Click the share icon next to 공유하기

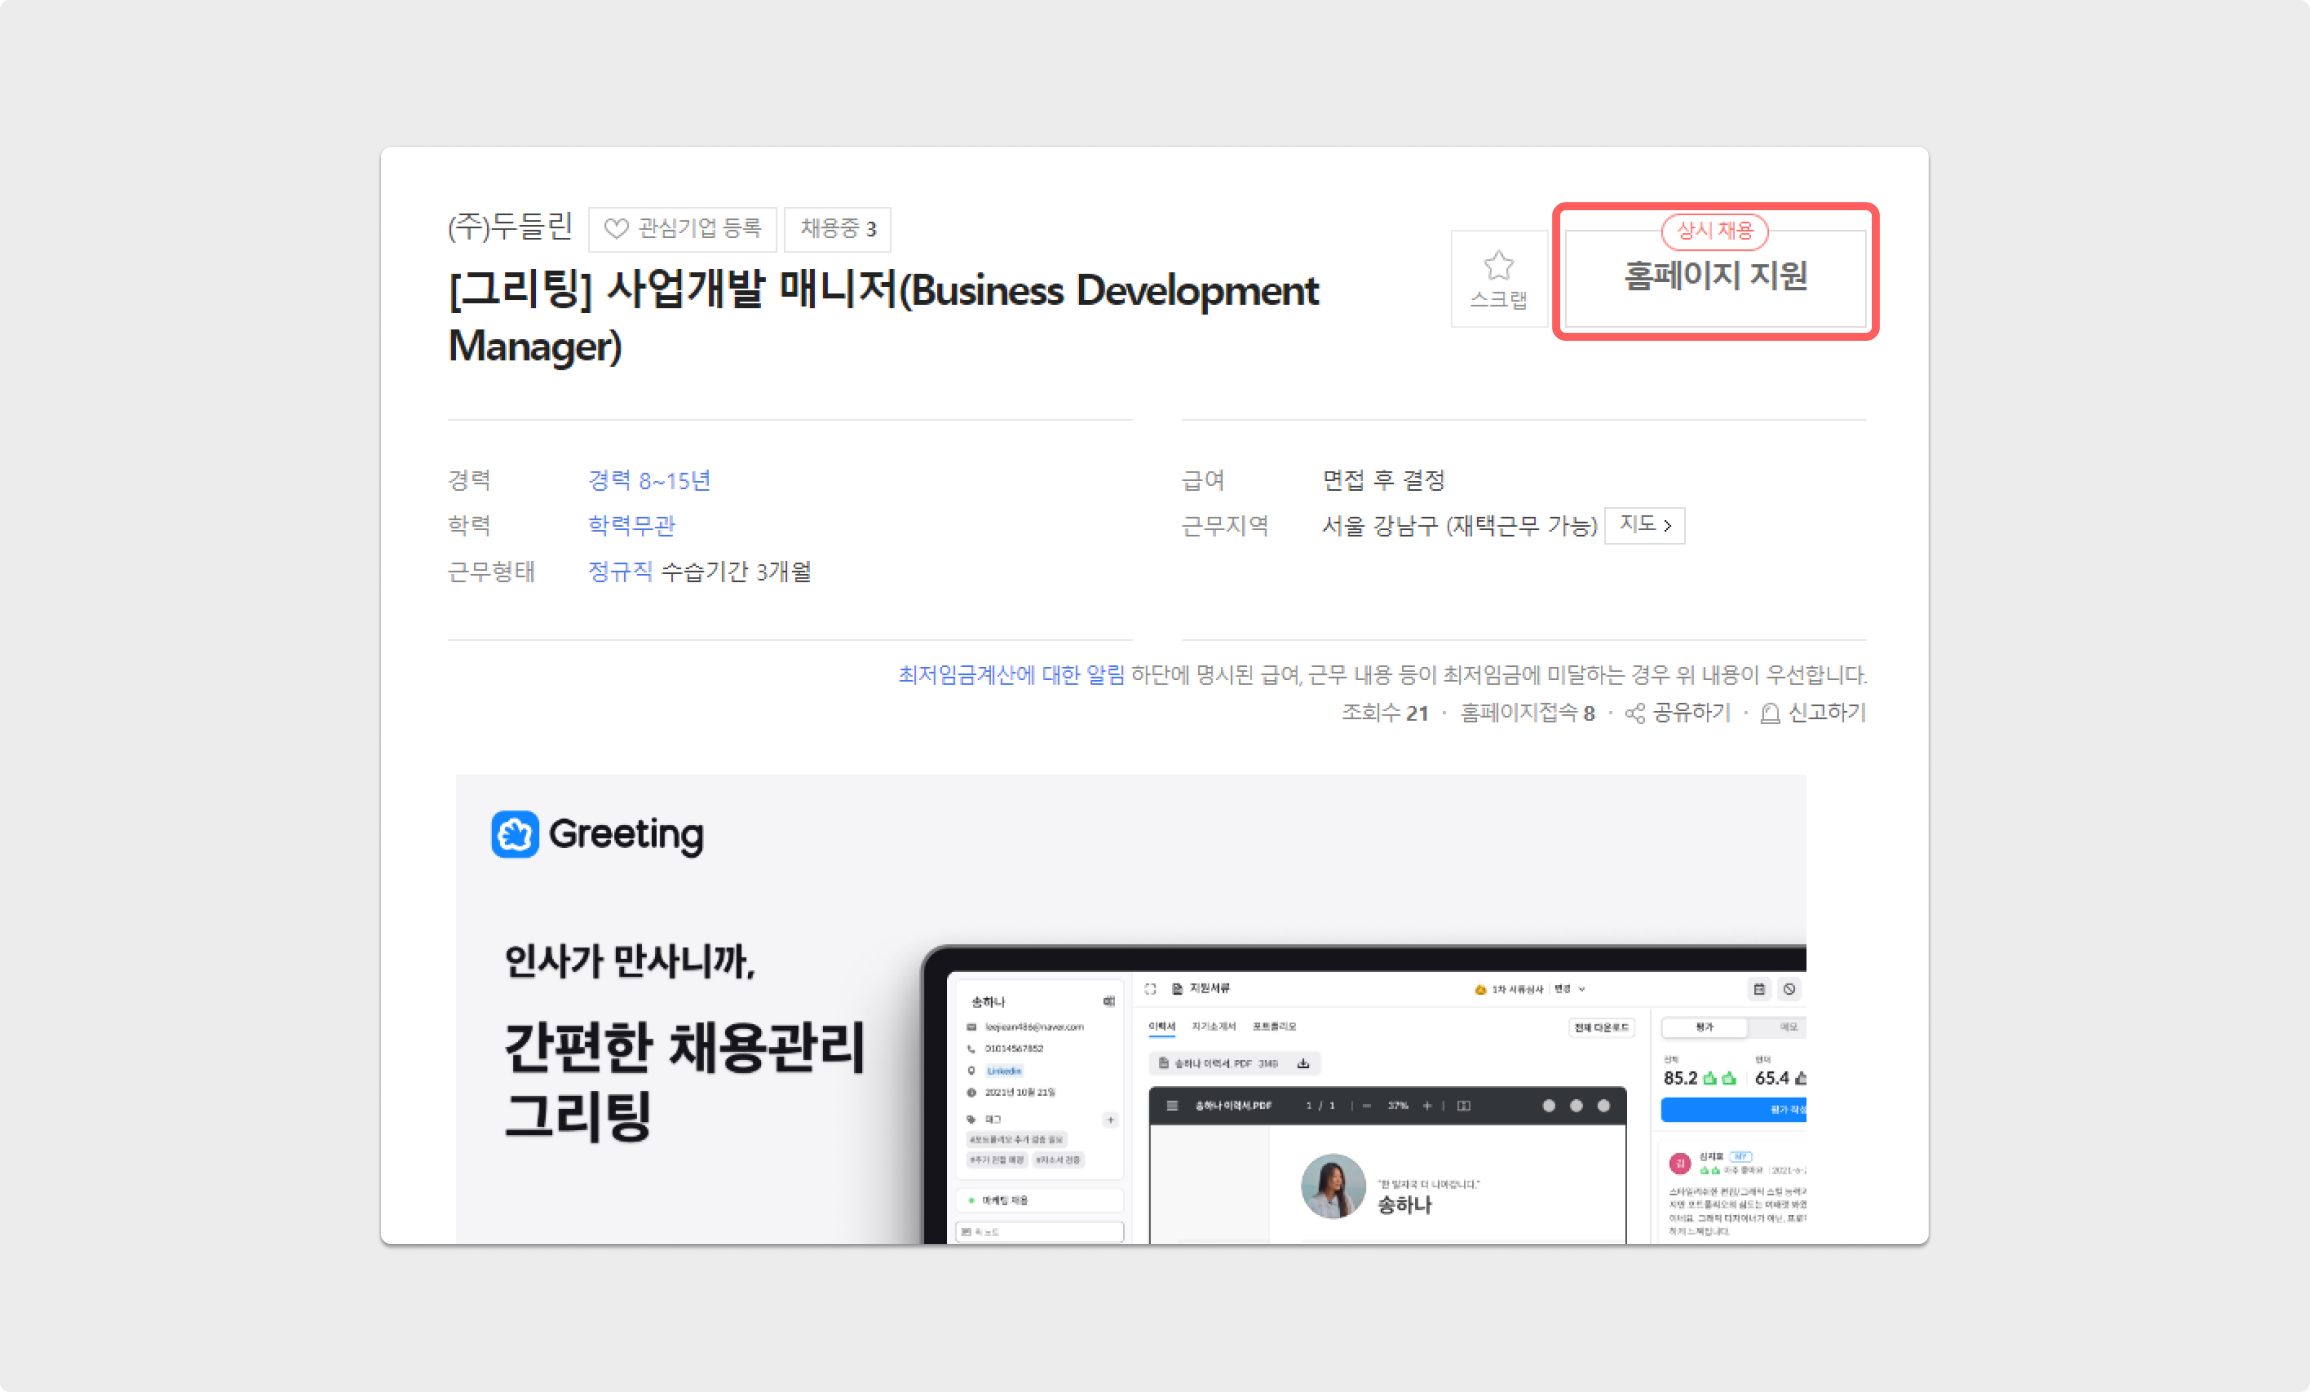(1635, 713)
